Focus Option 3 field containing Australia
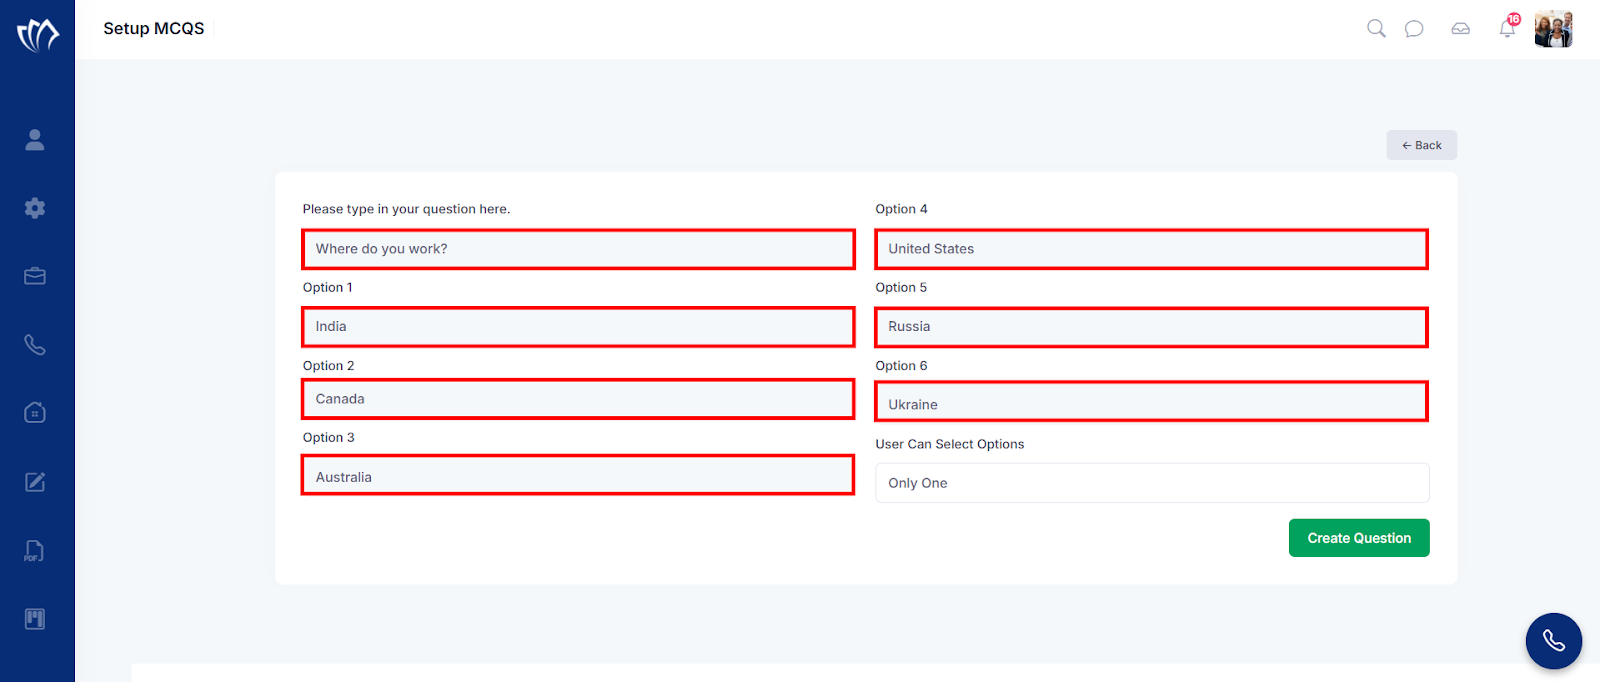Screen dimensions: 1600x682 [578, 475]
